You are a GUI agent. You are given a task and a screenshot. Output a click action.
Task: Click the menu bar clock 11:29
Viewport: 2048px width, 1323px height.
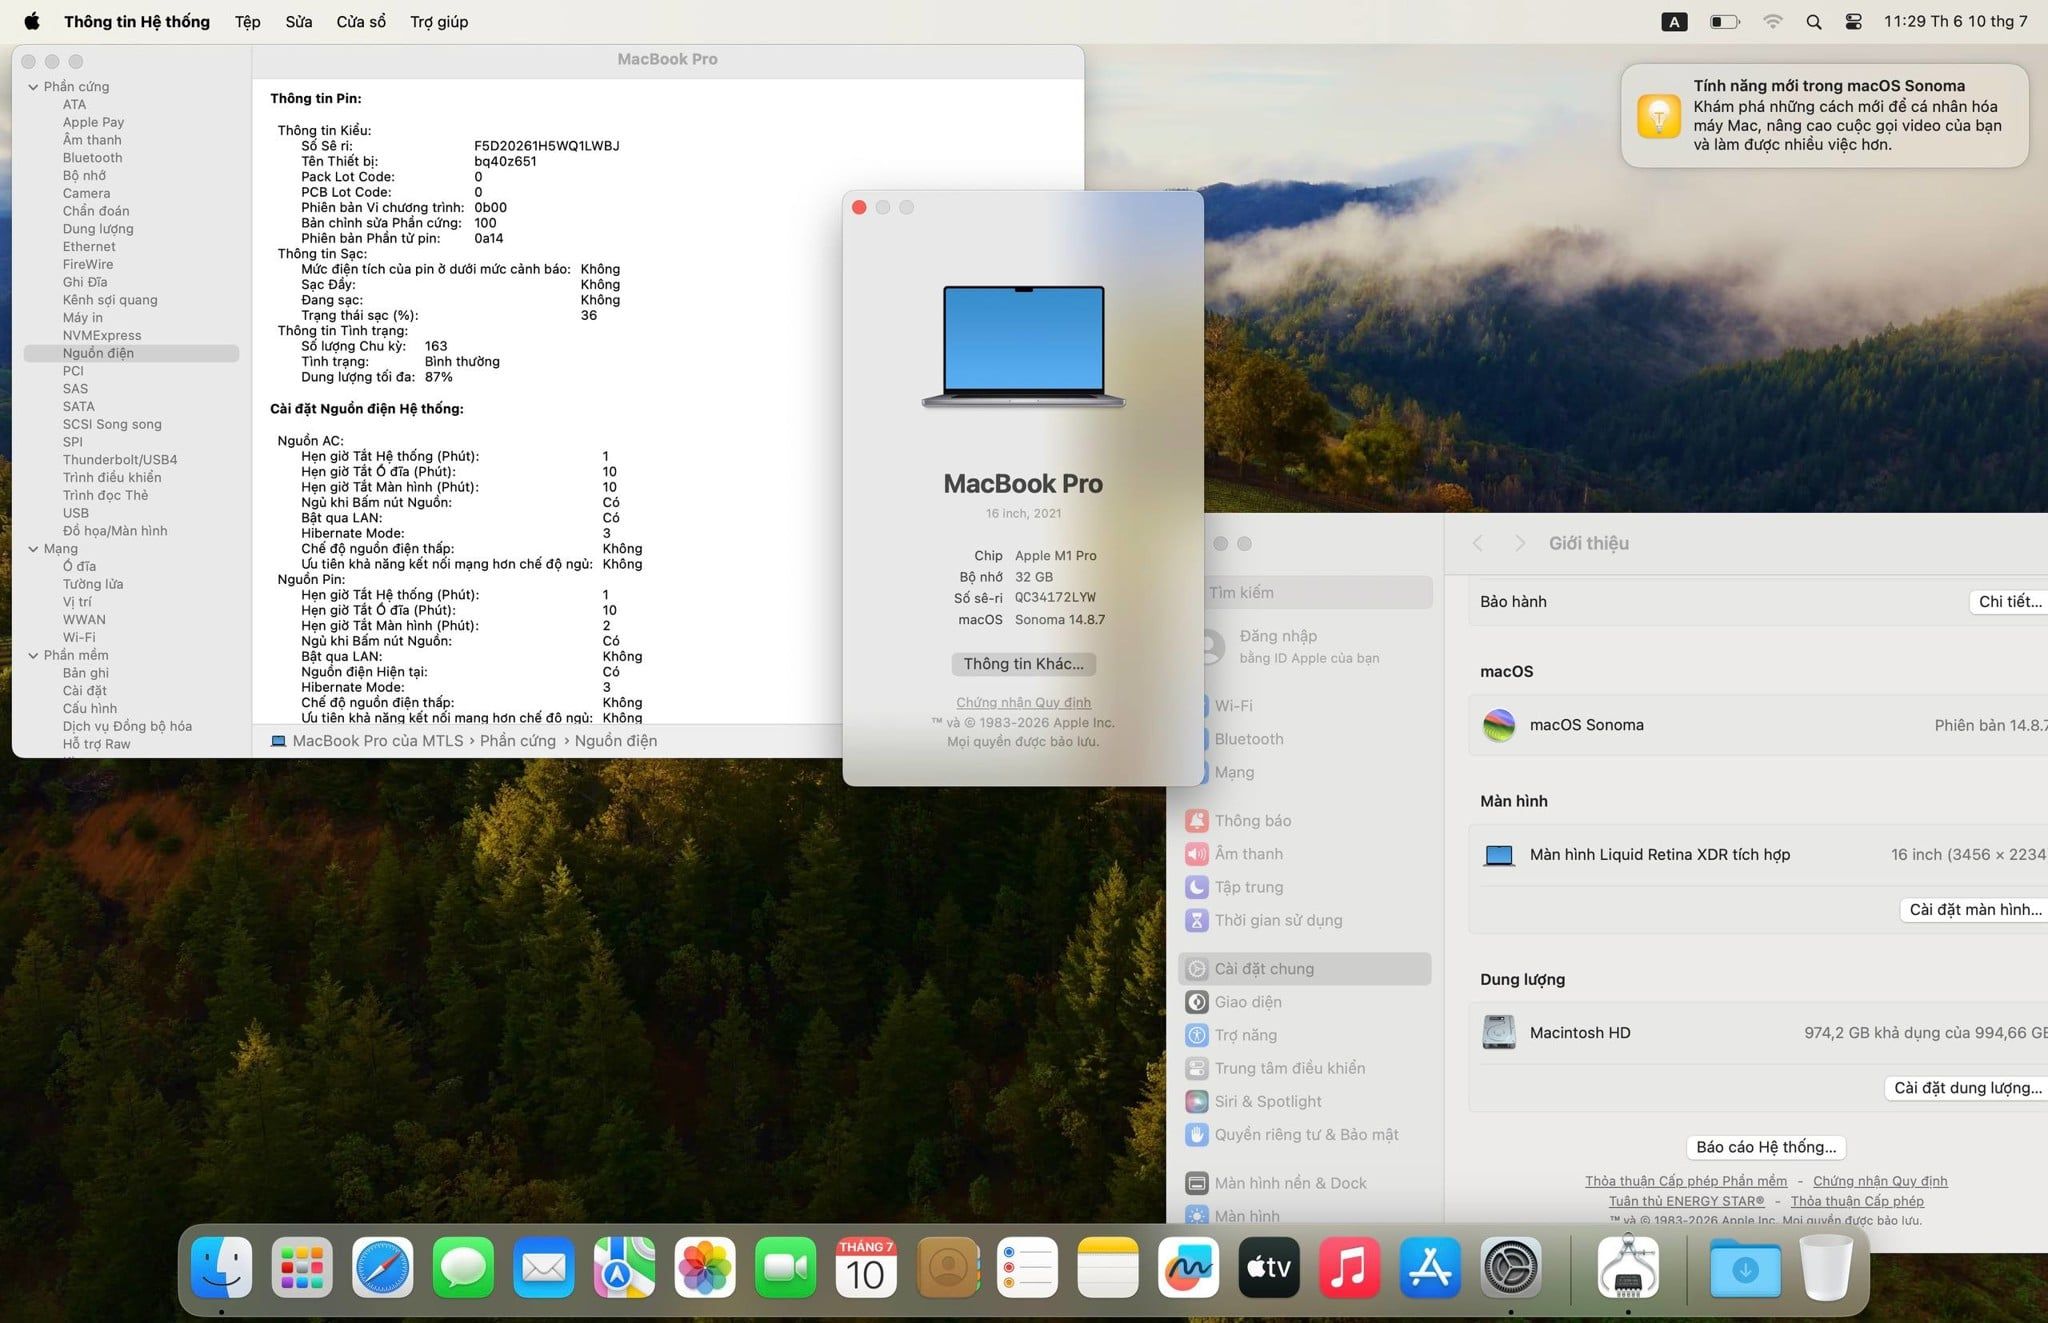pos(1955,21)
